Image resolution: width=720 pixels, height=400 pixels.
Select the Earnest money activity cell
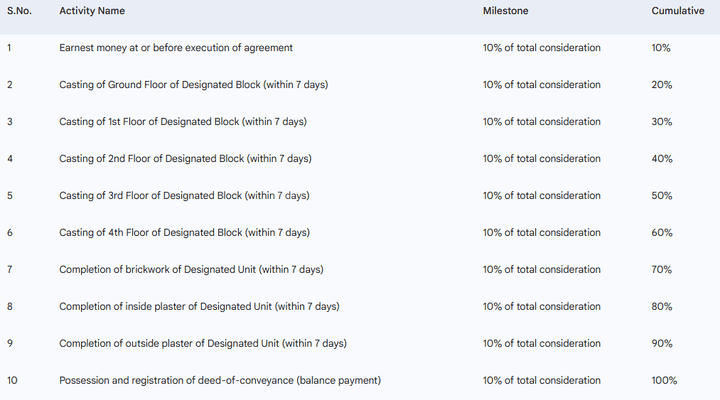176,48
